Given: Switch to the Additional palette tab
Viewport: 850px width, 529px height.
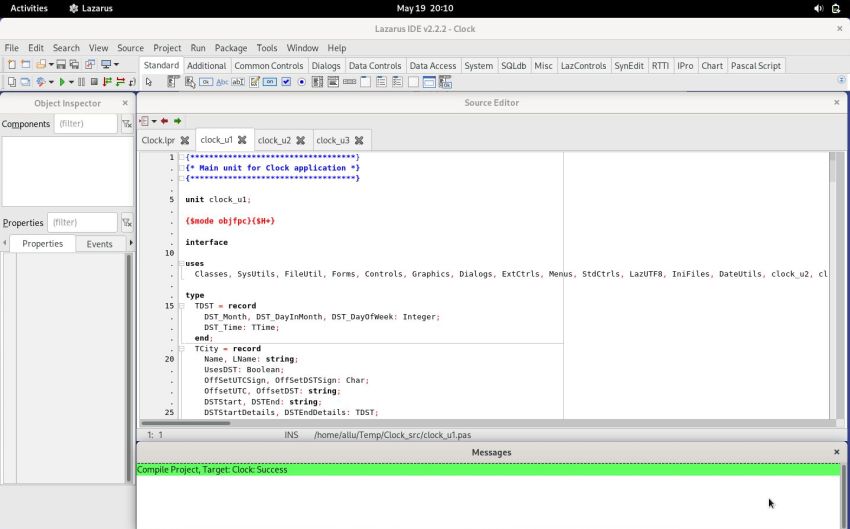Looking at the screenshot, I should click(207, 66).
